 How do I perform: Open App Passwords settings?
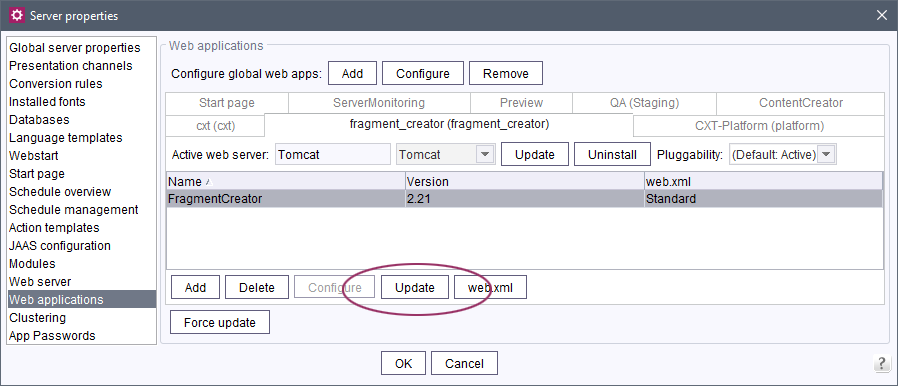[x=81, y=336]
